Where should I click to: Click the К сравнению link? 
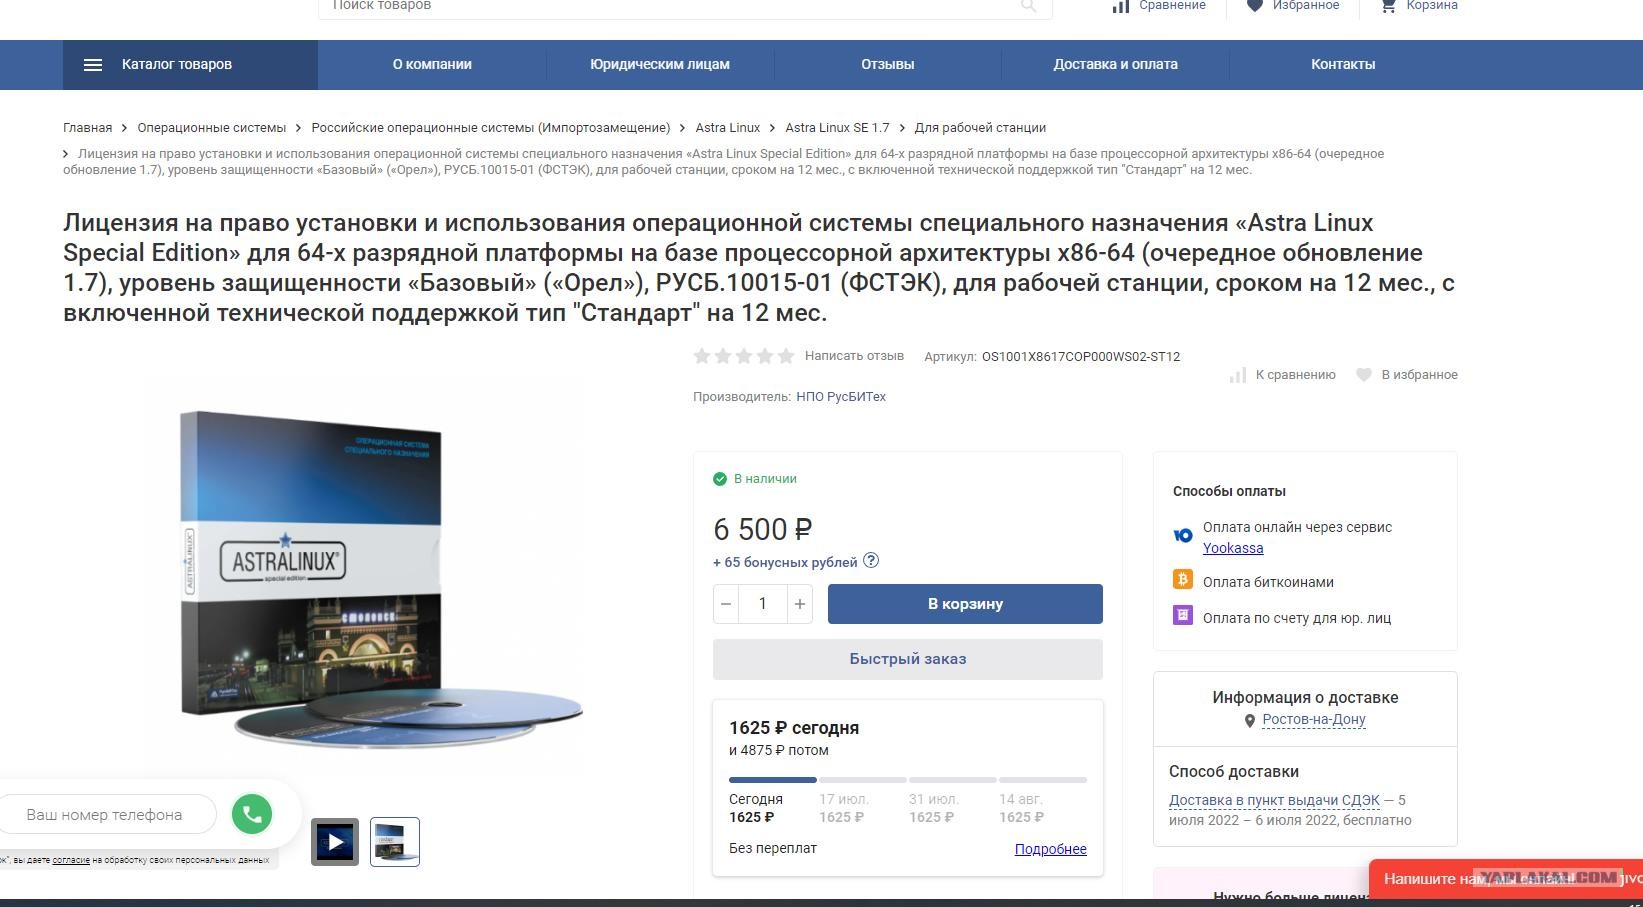1296,375
